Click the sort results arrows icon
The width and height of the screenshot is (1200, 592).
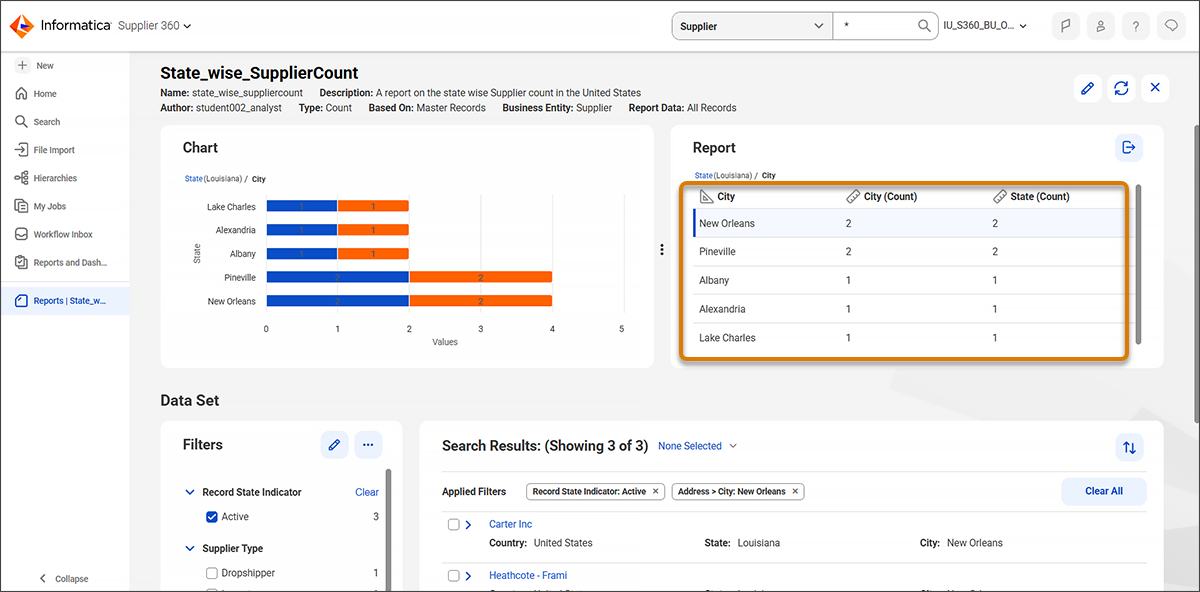tap(1129, 447)
